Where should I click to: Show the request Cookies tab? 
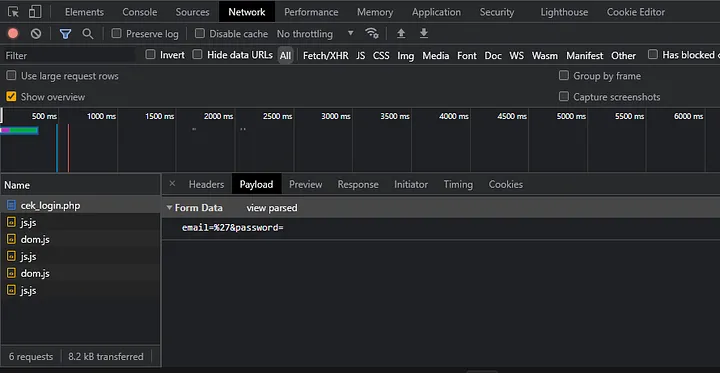506,184
